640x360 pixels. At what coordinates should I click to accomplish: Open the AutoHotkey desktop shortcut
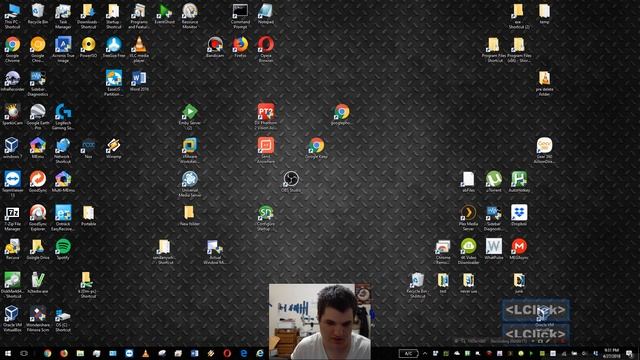pos(519,182)
